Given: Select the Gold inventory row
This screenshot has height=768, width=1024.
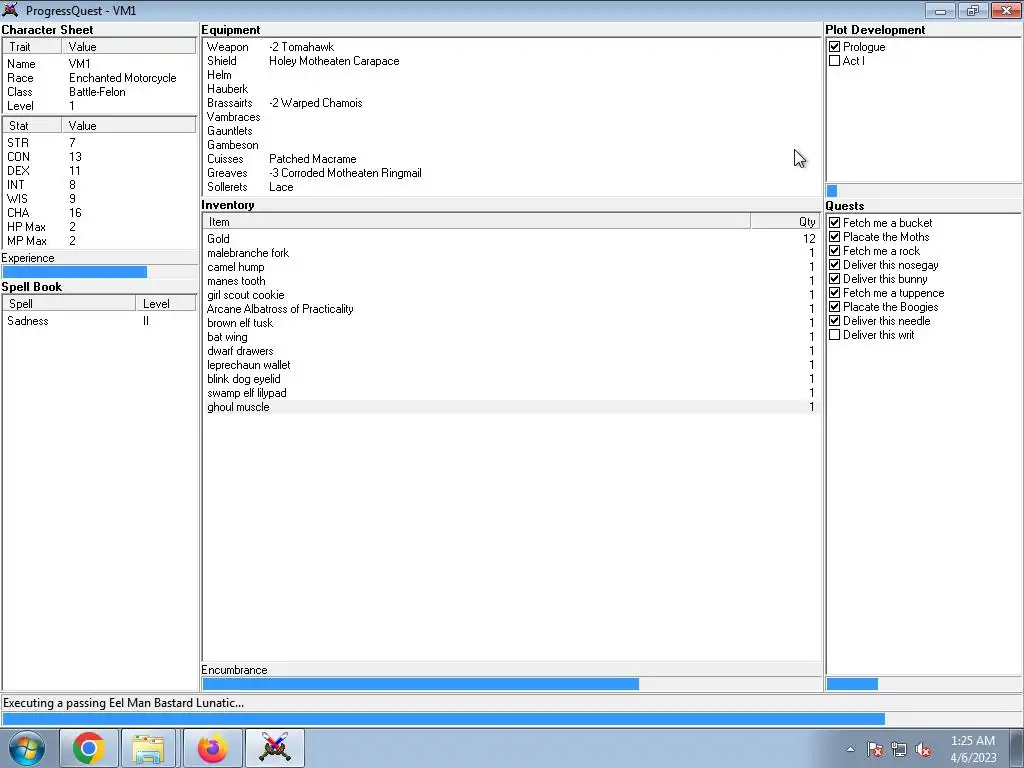Looking at the screenshot, I should (511, 239).
